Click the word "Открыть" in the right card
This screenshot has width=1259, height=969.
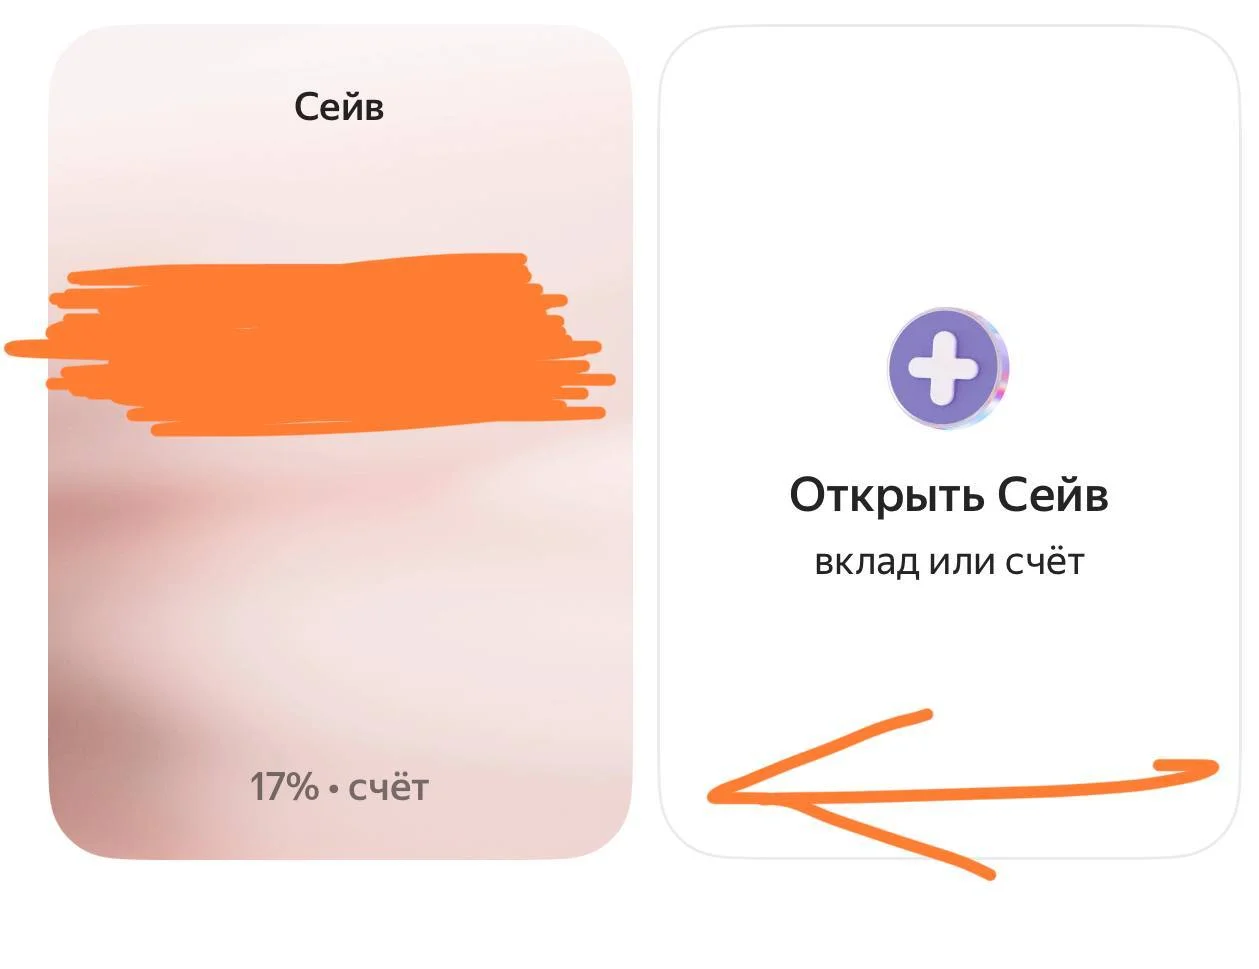coord(886,495)
